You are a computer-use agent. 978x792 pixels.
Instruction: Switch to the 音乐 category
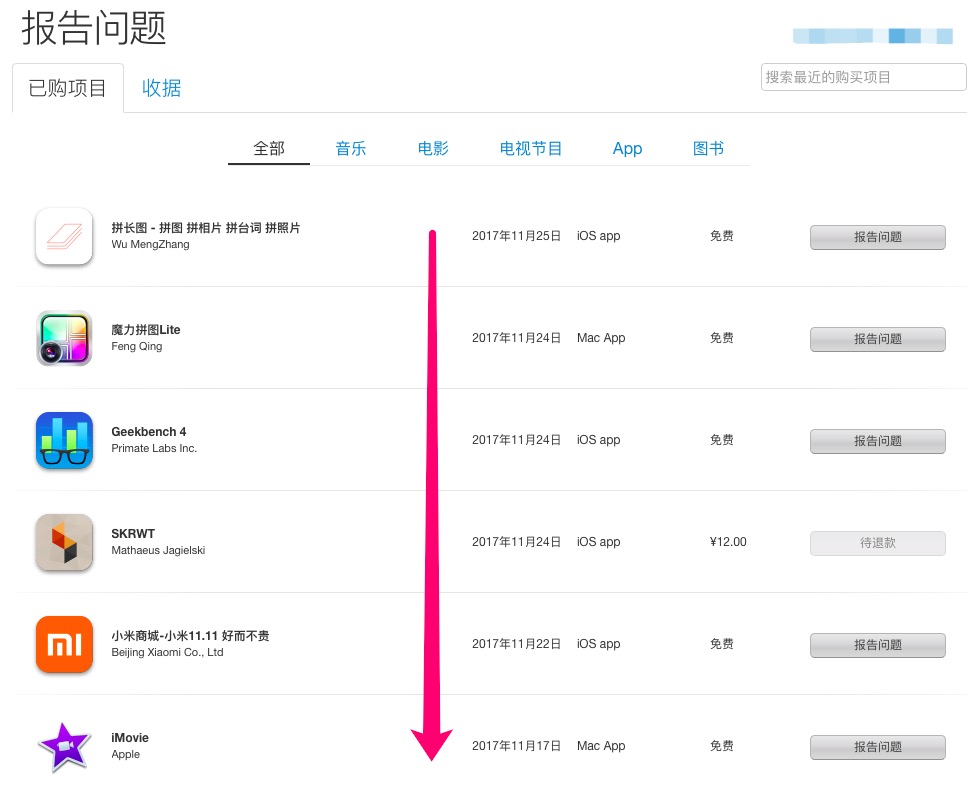click(351, 147)
